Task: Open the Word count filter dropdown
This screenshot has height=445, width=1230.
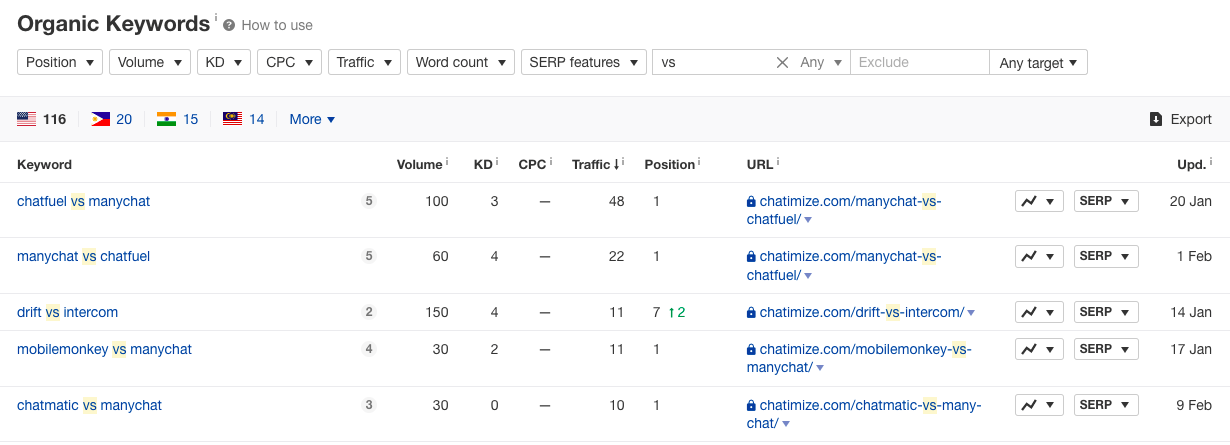Action: [461, 62]
